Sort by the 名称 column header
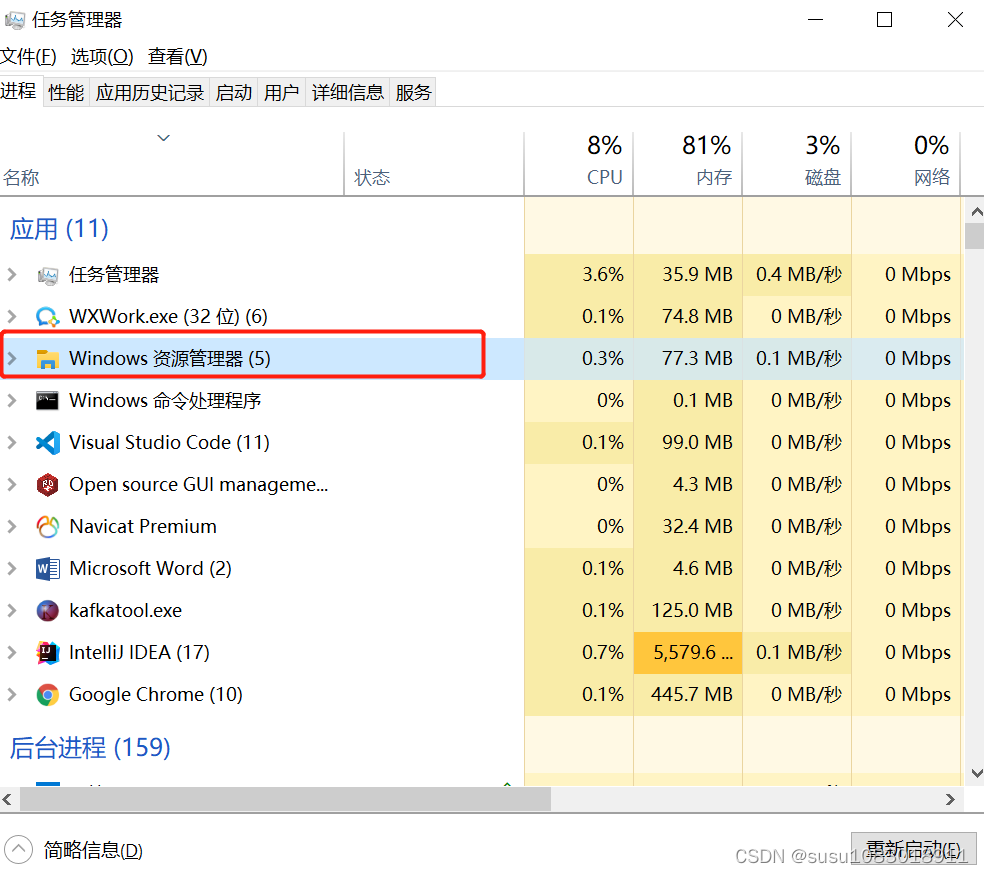 pos(171,164)
